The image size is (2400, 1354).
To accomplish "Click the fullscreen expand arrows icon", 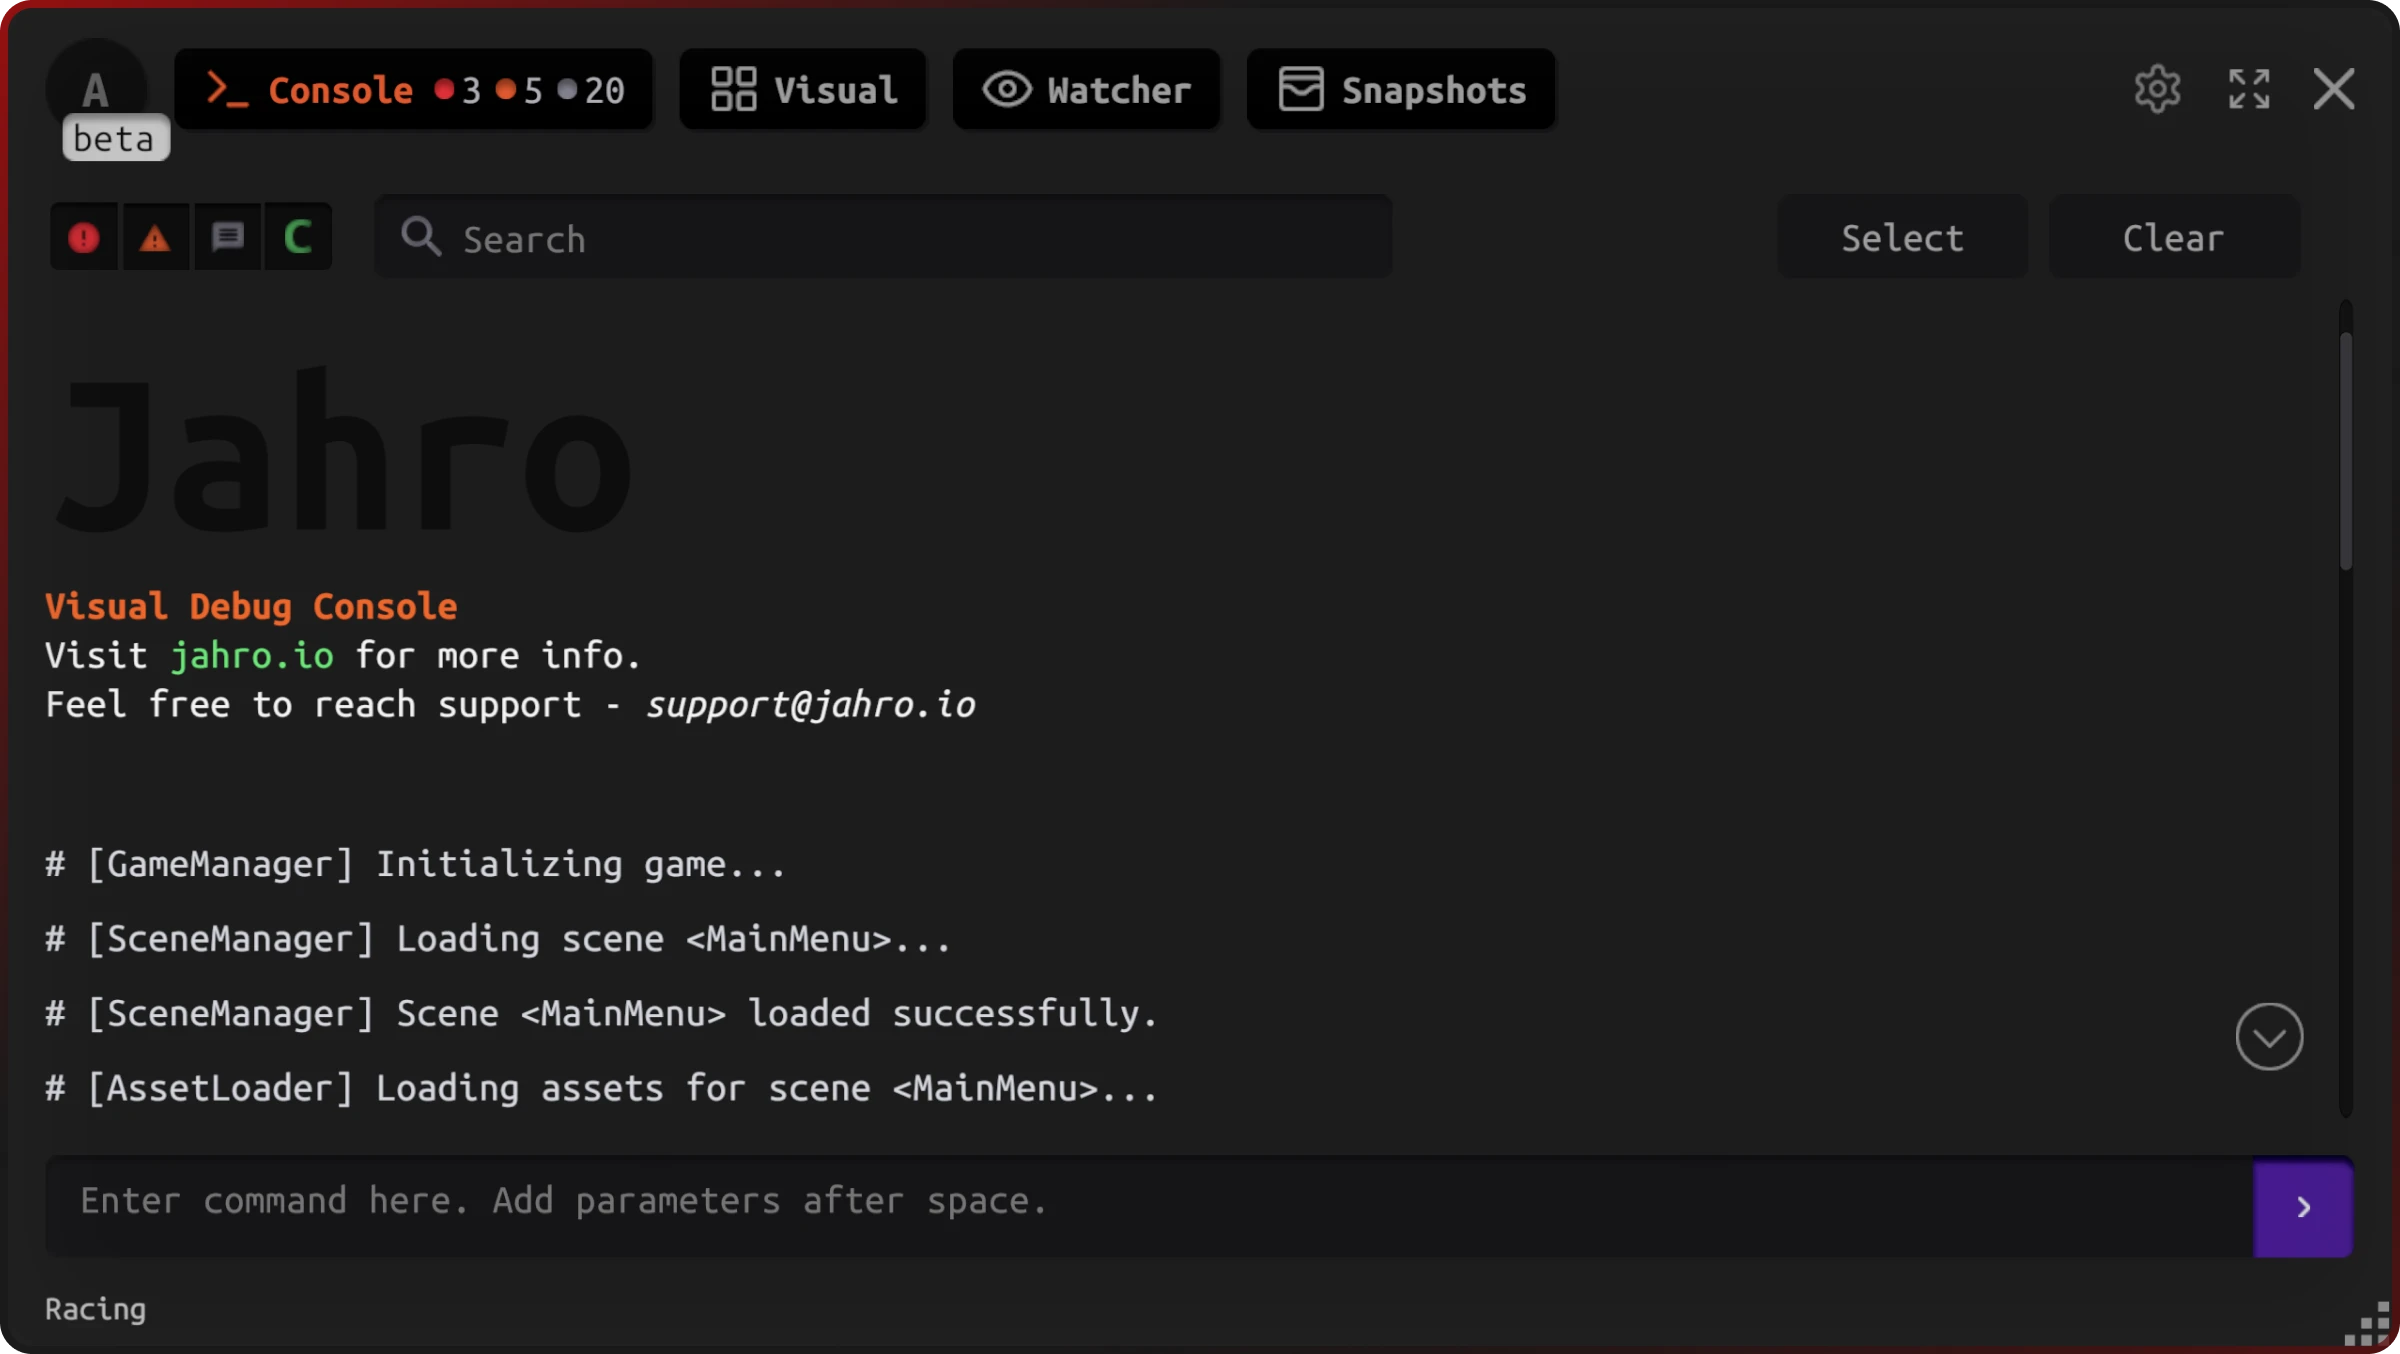I will click(x=2249, y=90).
